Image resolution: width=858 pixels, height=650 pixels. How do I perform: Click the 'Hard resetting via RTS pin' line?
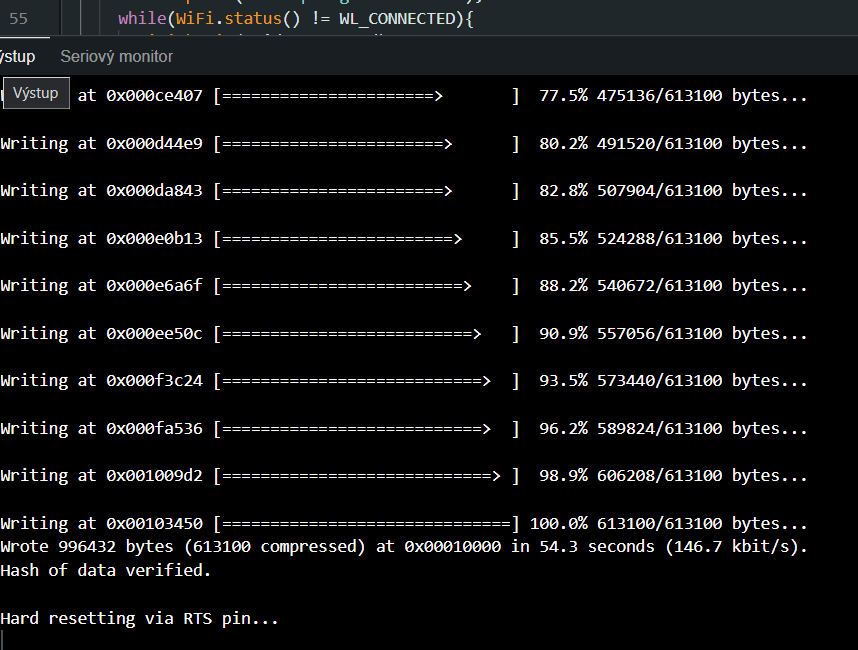click(x=139, y=618)
